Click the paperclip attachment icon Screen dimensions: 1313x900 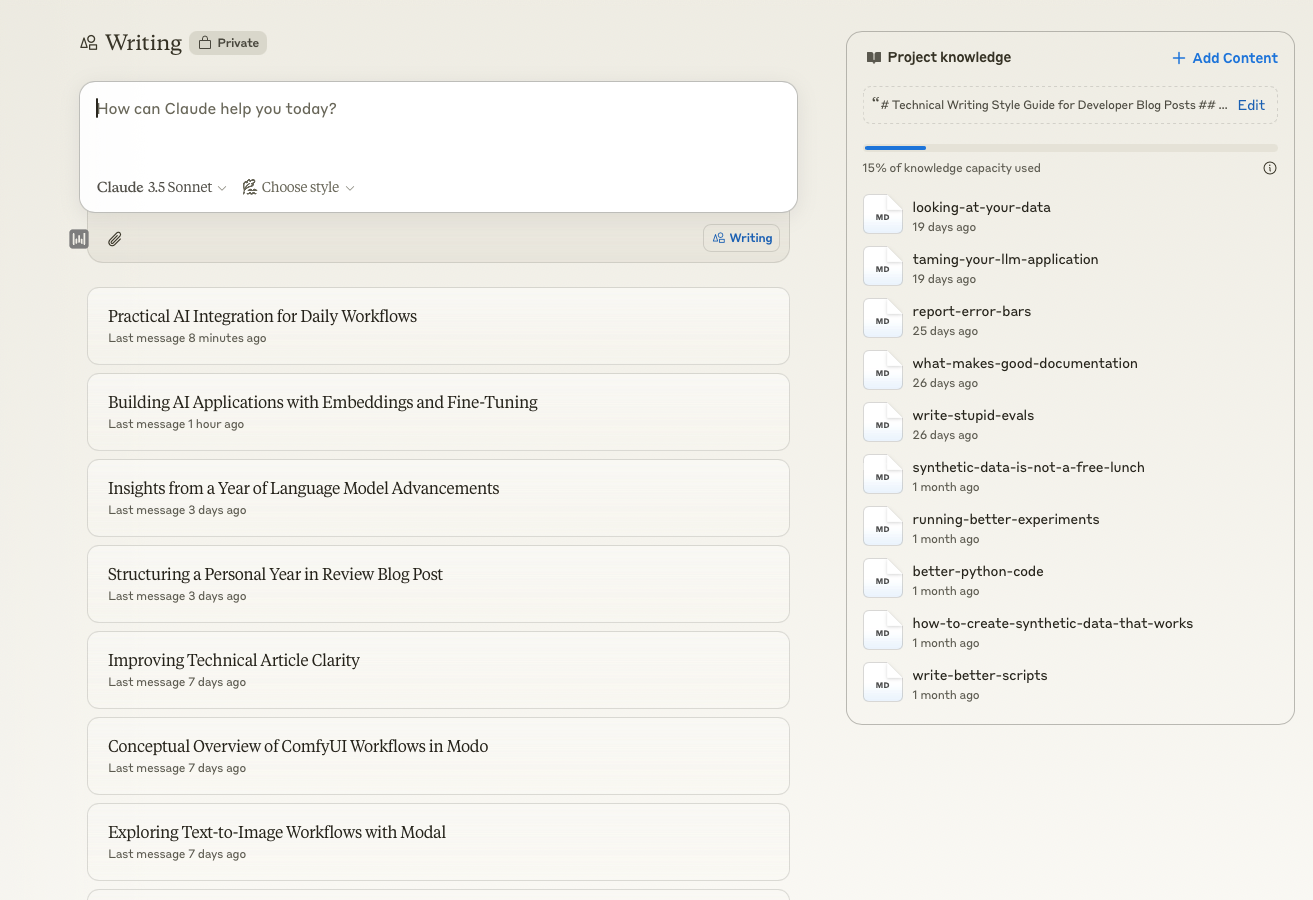115,239
